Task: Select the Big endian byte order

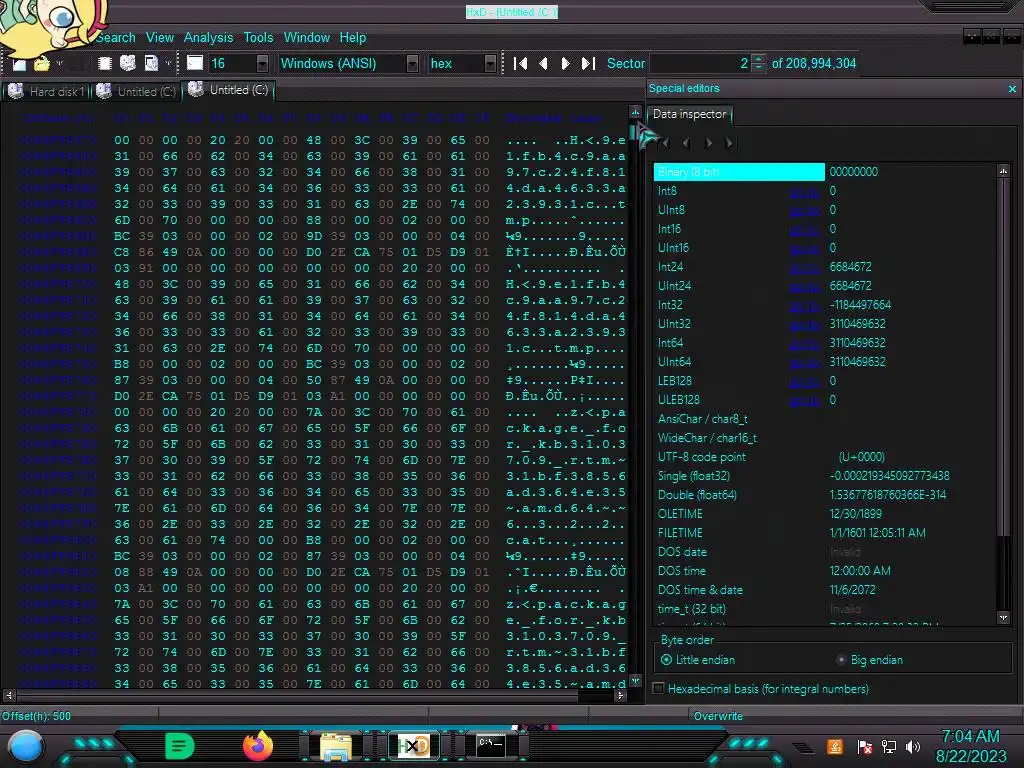Action: [870, 660]
